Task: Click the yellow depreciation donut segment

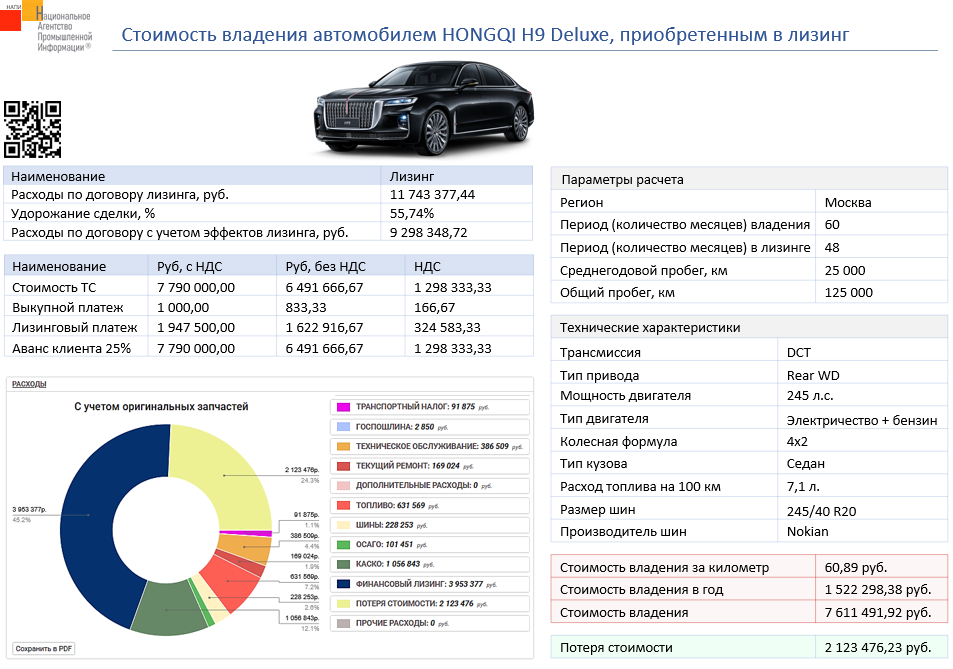Action: tap(220, 475)
